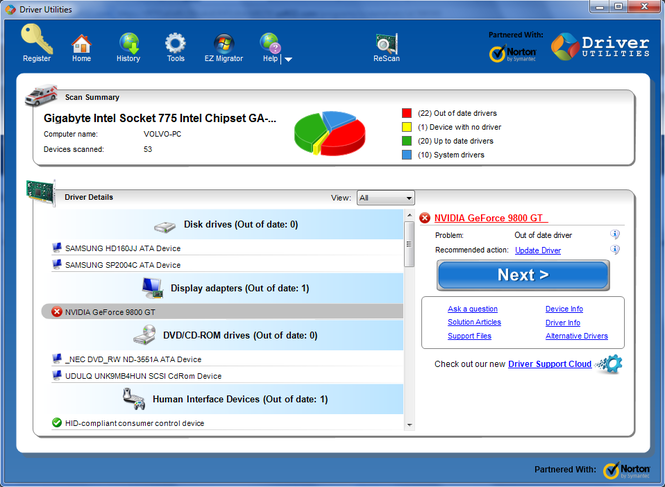665x487 pixels.
Task: Select Human Interface Devices header
Action: click(x=227, y=399)
